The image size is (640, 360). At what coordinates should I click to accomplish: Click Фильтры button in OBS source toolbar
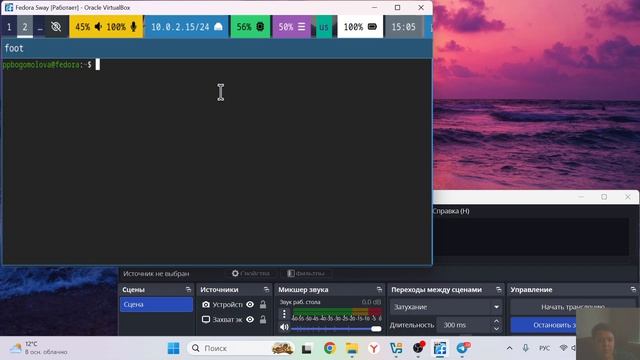click(x=306, y=273)
